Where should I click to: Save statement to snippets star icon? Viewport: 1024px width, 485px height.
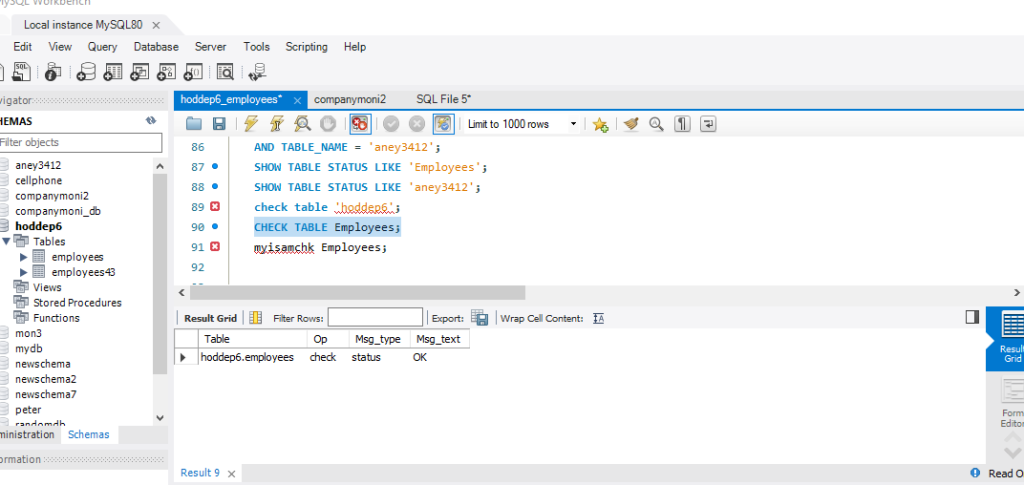coord(601,125)
